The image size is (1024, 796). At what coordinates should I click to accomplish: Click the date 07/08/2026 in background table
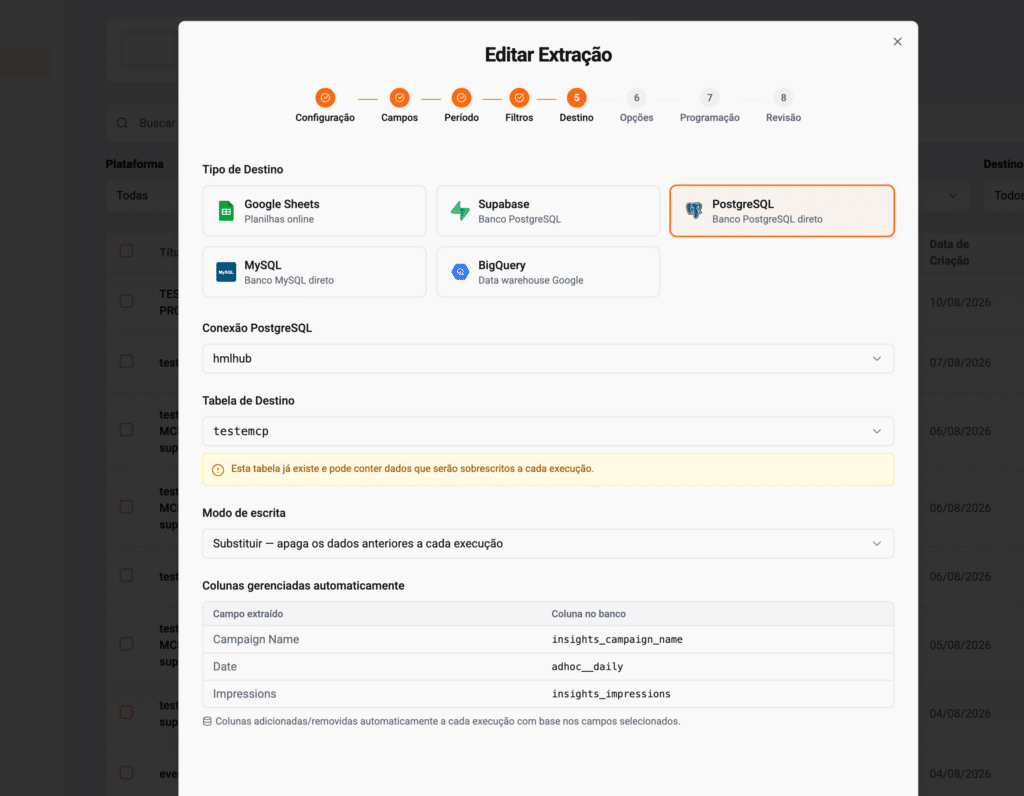[960, 362]
